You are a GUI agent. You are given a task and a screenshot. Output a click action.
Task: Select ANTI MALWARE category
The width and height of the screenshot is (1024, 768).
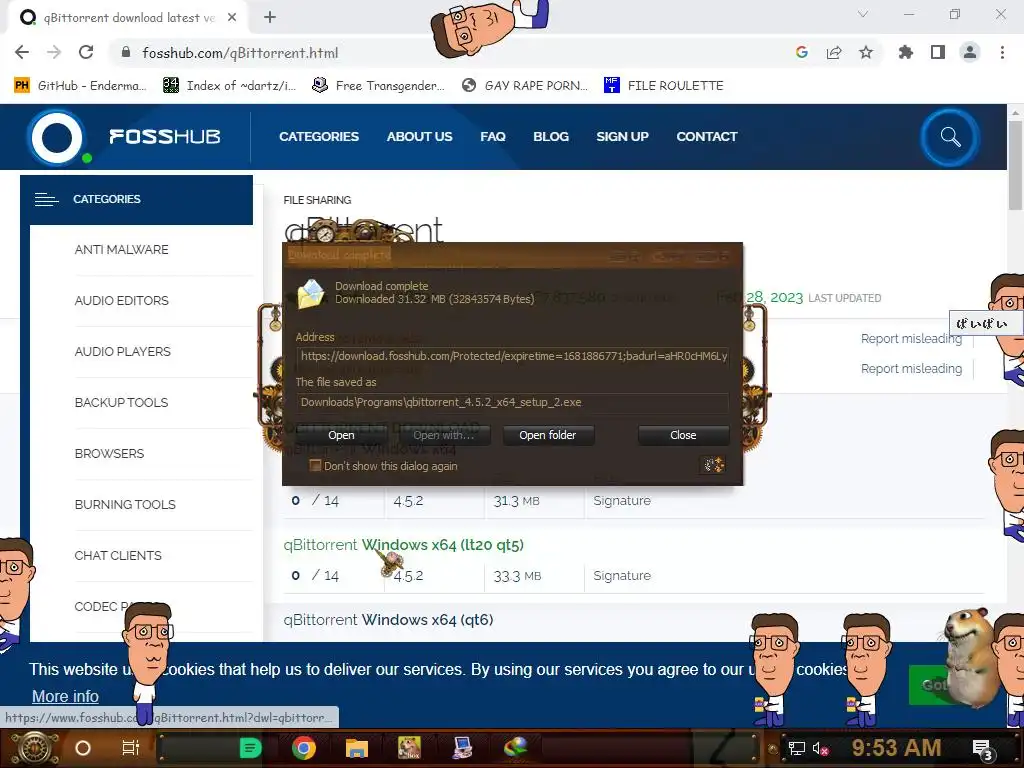121,249
